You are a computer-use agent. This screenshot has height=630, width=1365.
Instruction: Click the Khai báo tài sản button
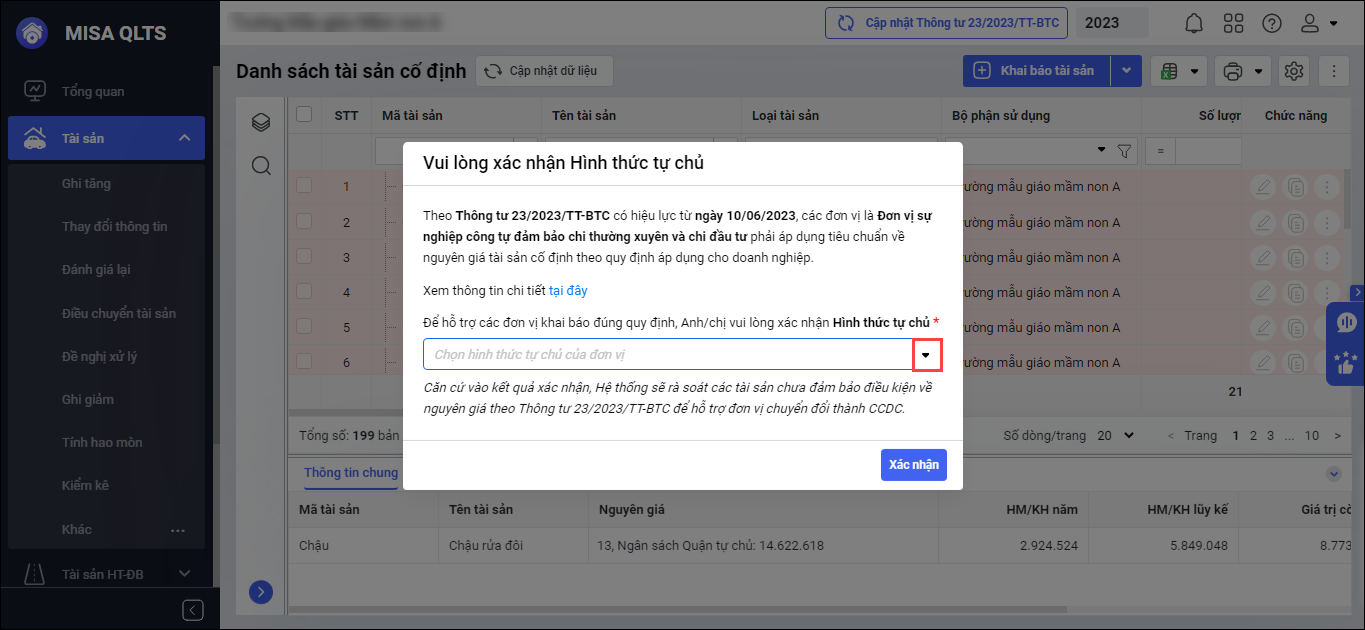[1037, 71]
